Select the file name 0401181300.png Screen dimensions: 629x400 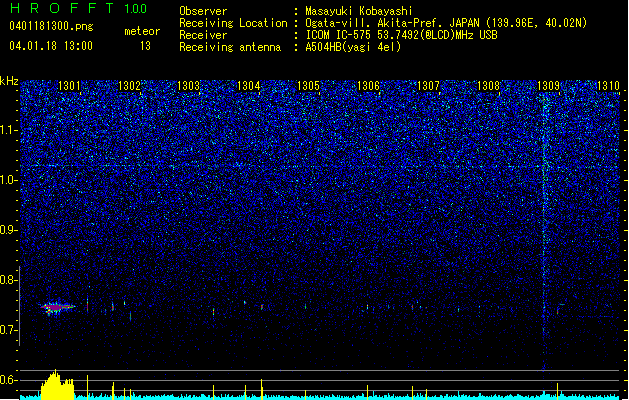point(51,26)
